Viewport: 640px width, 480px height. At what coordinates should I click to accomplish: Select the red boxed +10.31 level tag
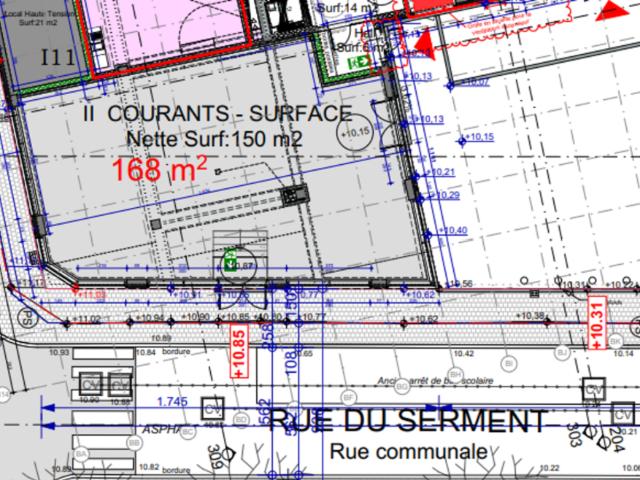597,323
